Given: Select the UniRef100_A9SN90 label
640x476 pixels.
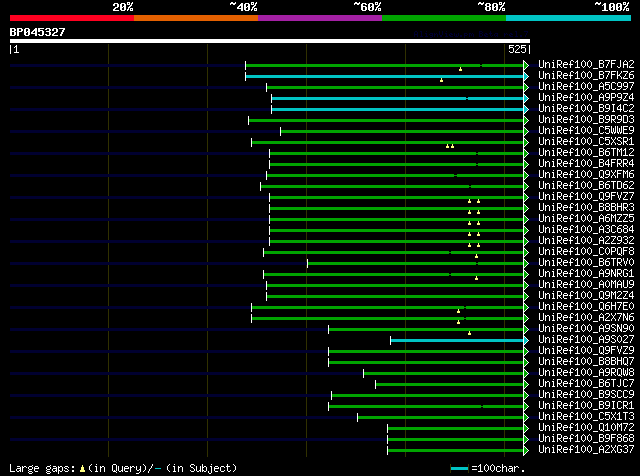Looking at the screenshot, I should [x=586, y=329].
